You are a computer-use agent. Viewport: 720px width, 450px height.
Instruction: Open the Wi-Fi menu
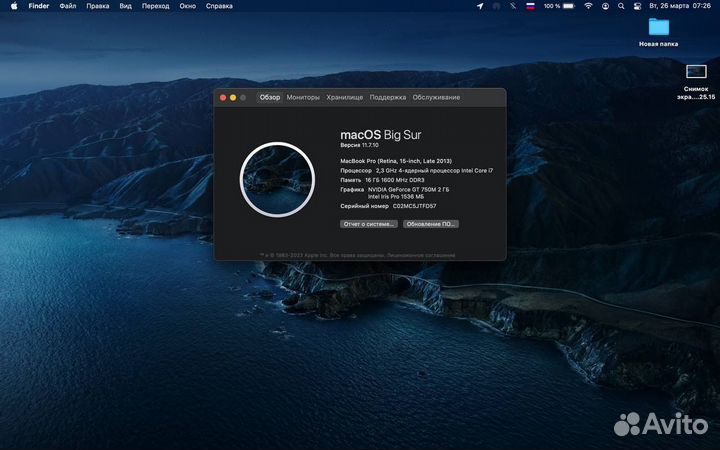pos(588,6)
